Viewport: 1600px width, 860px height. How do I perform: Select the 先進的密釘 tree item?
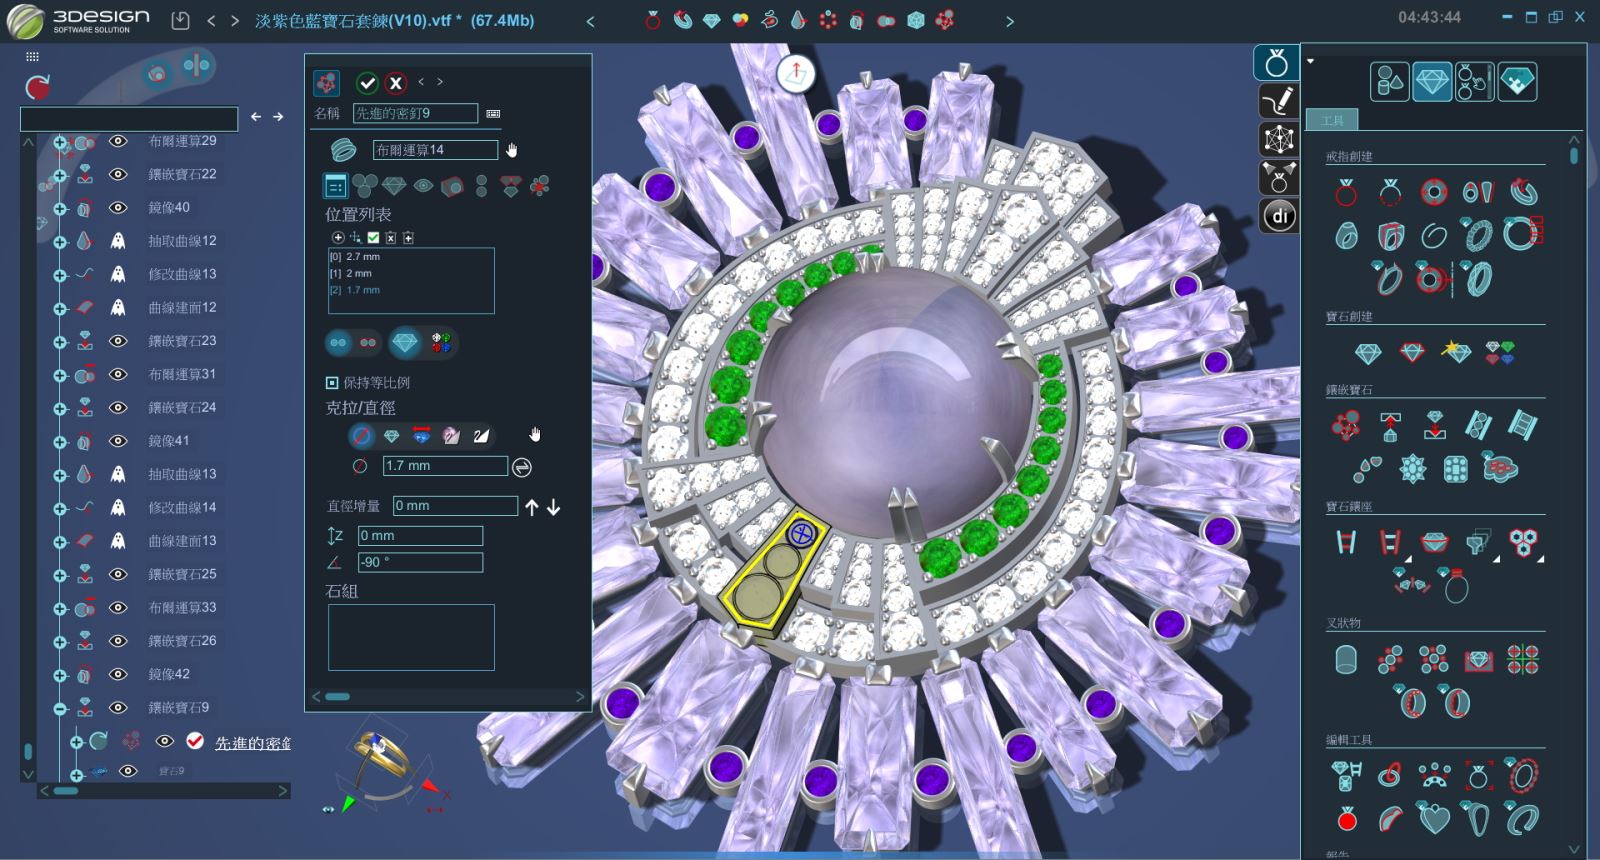[x=253, y=743]
